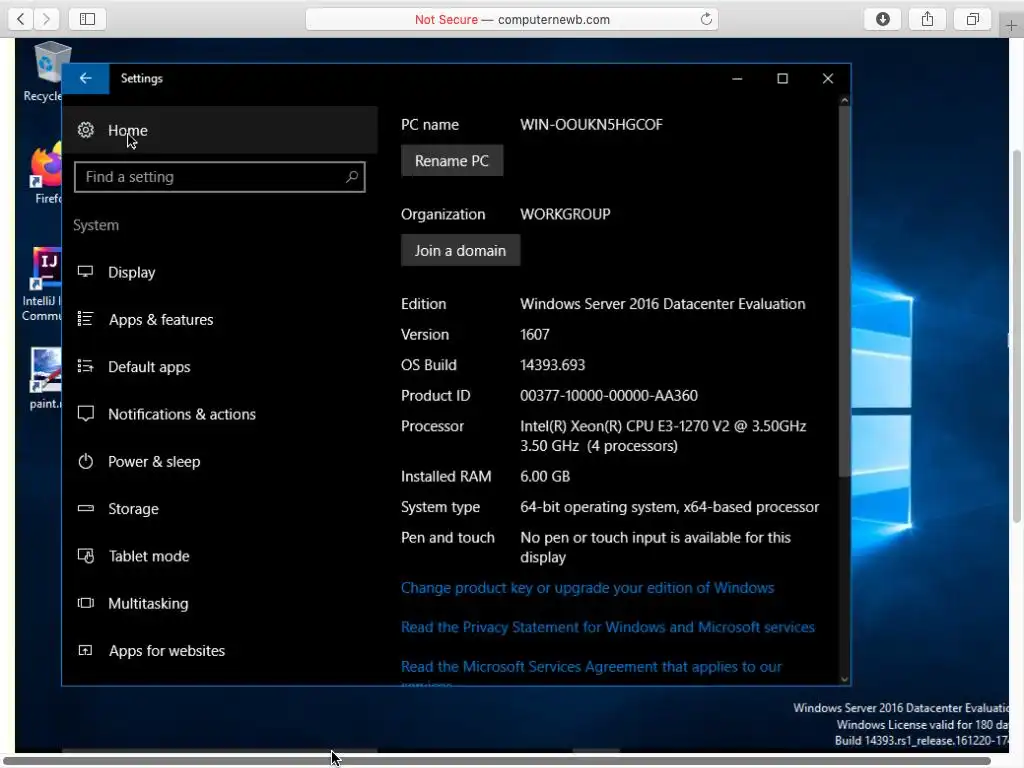1024x768 pixels.
Task: Click the Settings back arrow
Action: tap(86, 78)
